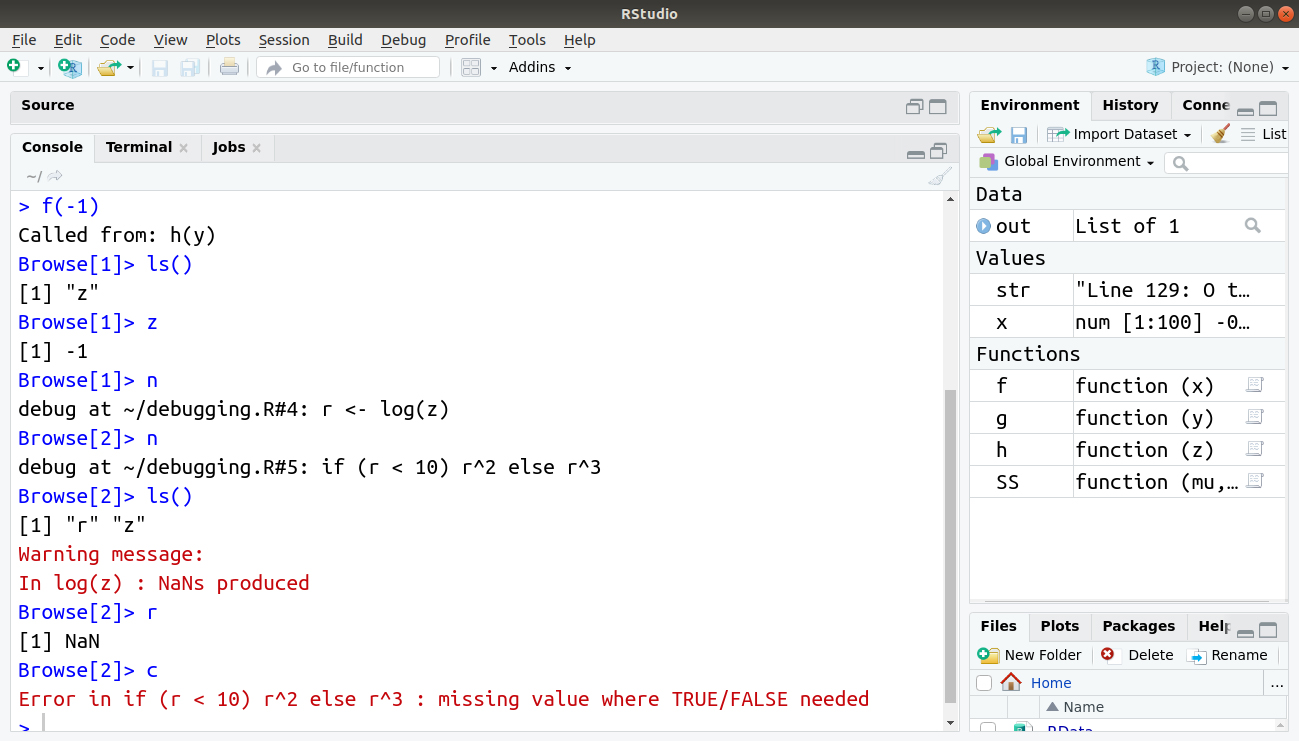This screenshot has width=1299, height=741.
Task: Open the Edit menu
Action: click(x=68, y=40)
